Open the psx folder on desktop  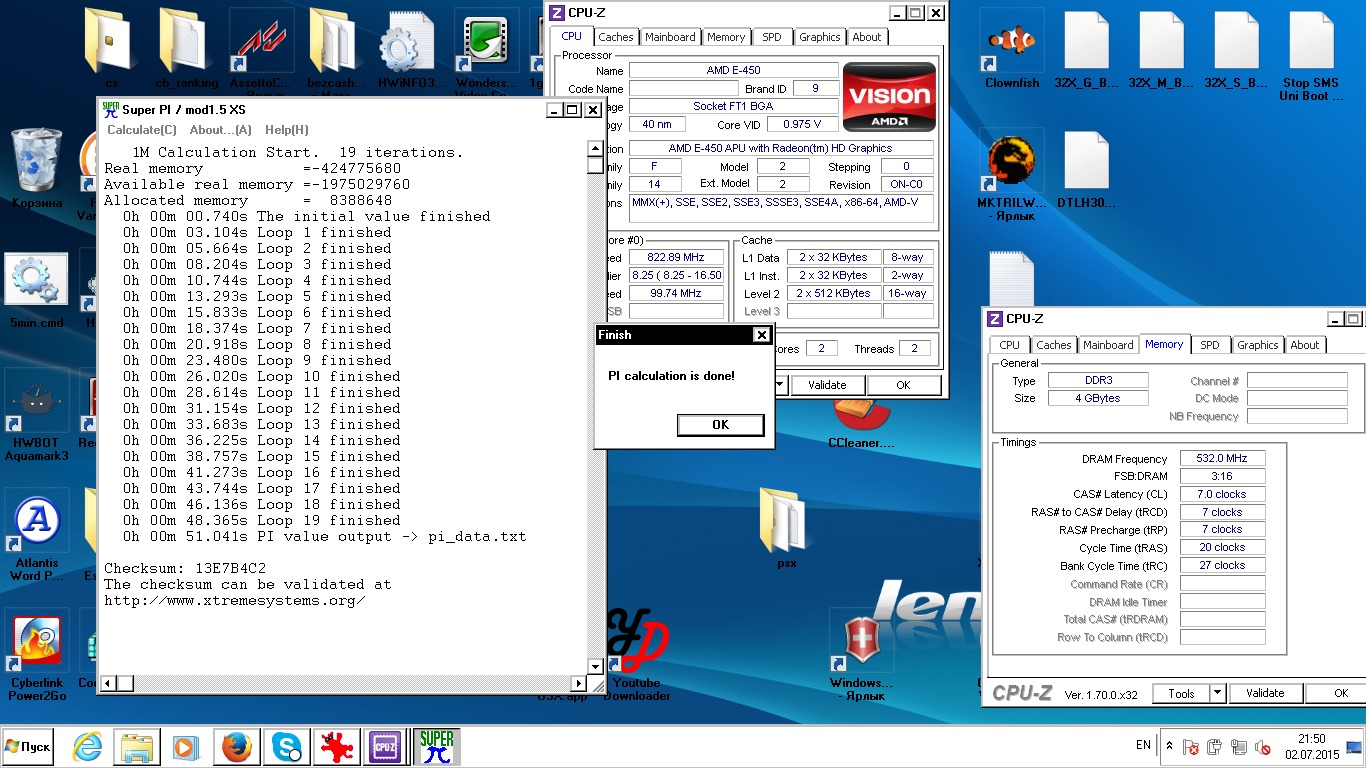(x=786, y=528)
